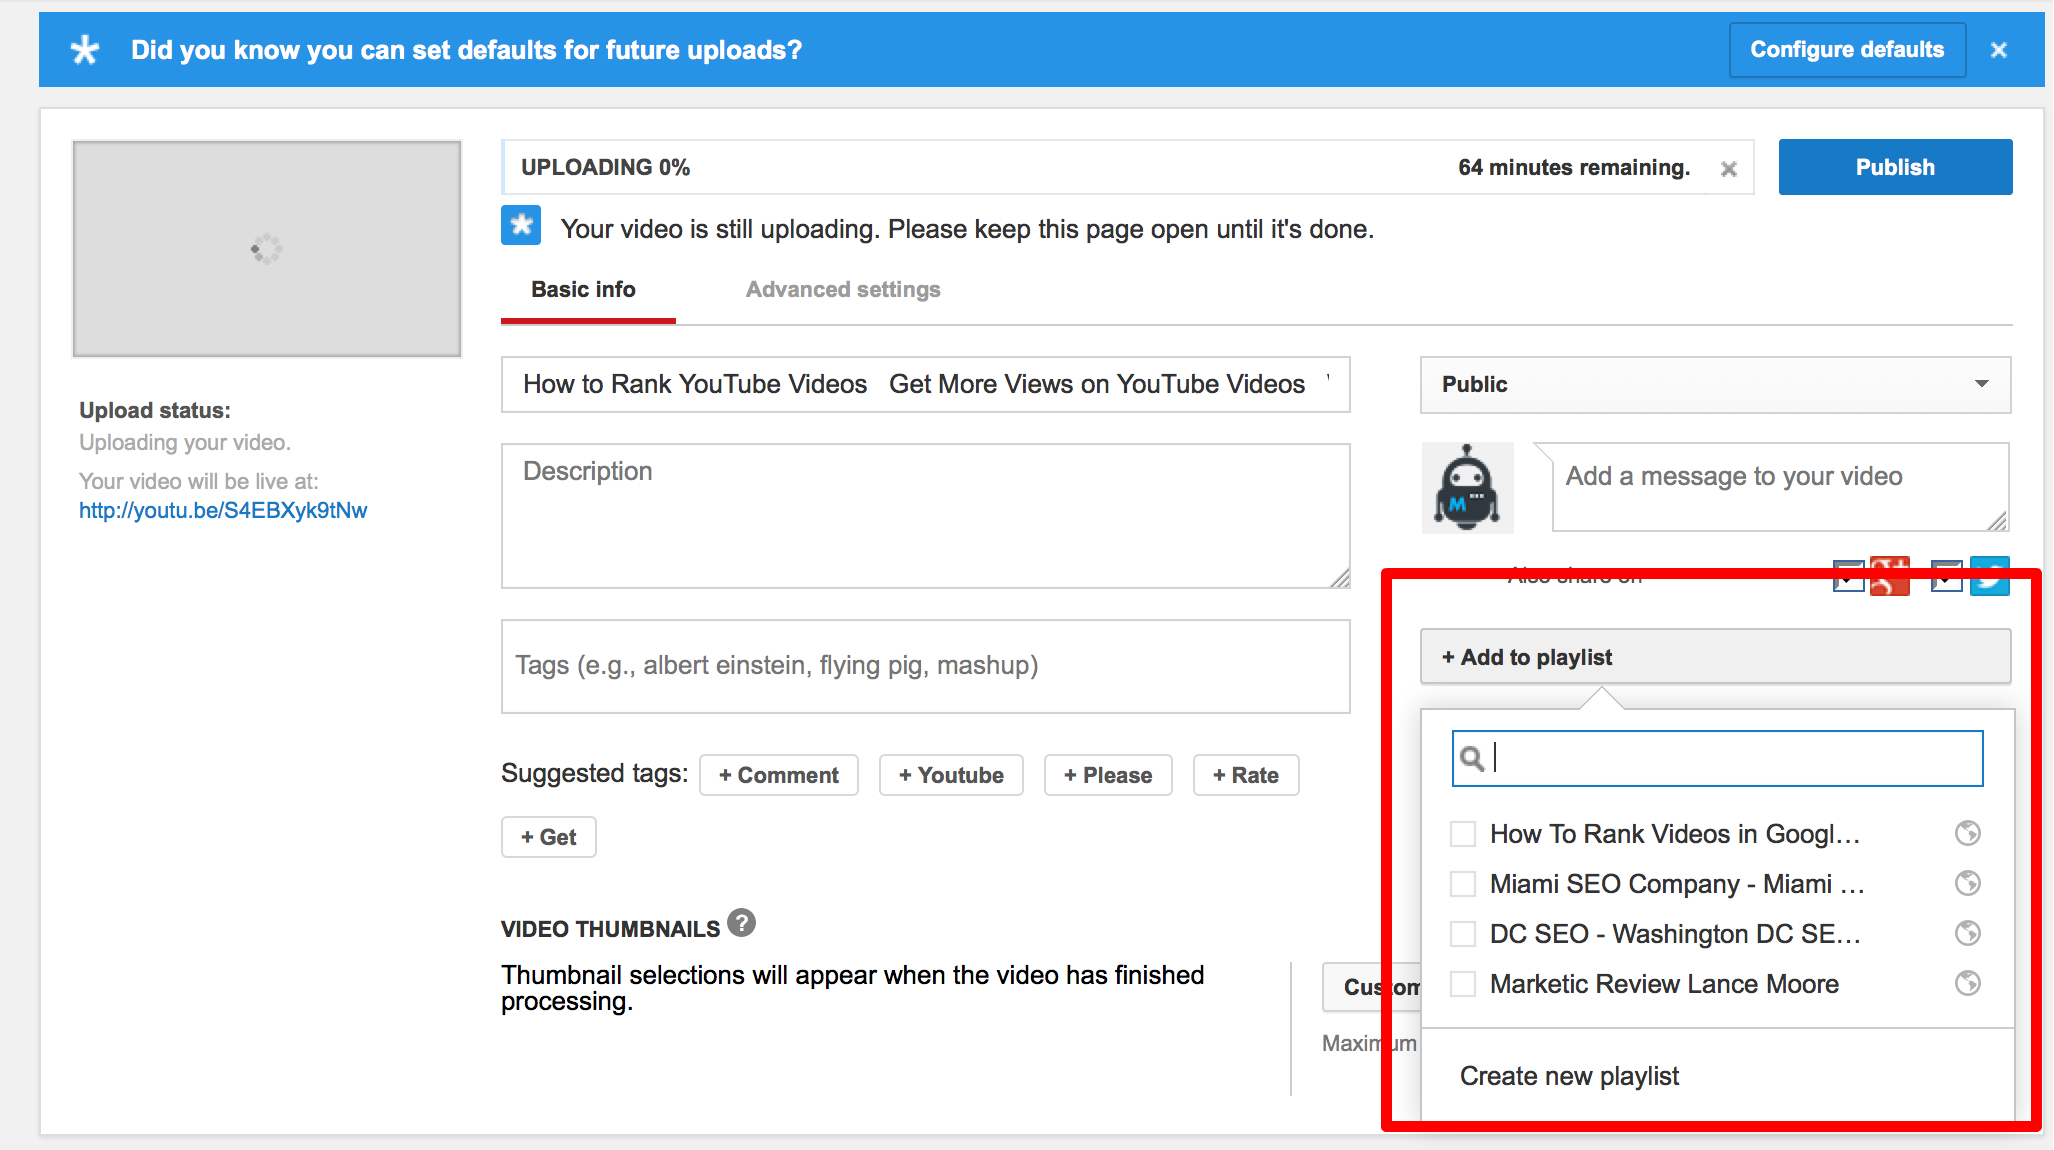Click the Publish button
Image resolution: width=2054 pixels, height=1150 pixels.
[1894, 166]
